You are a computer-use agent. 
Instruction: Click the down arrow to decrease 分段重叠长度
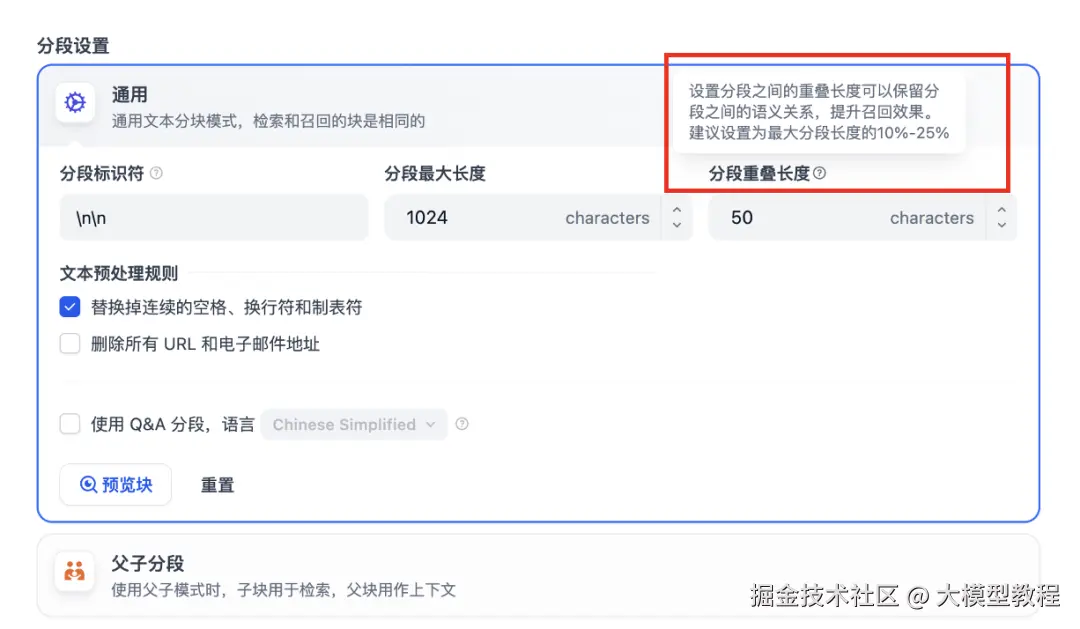coord(1000,225)
